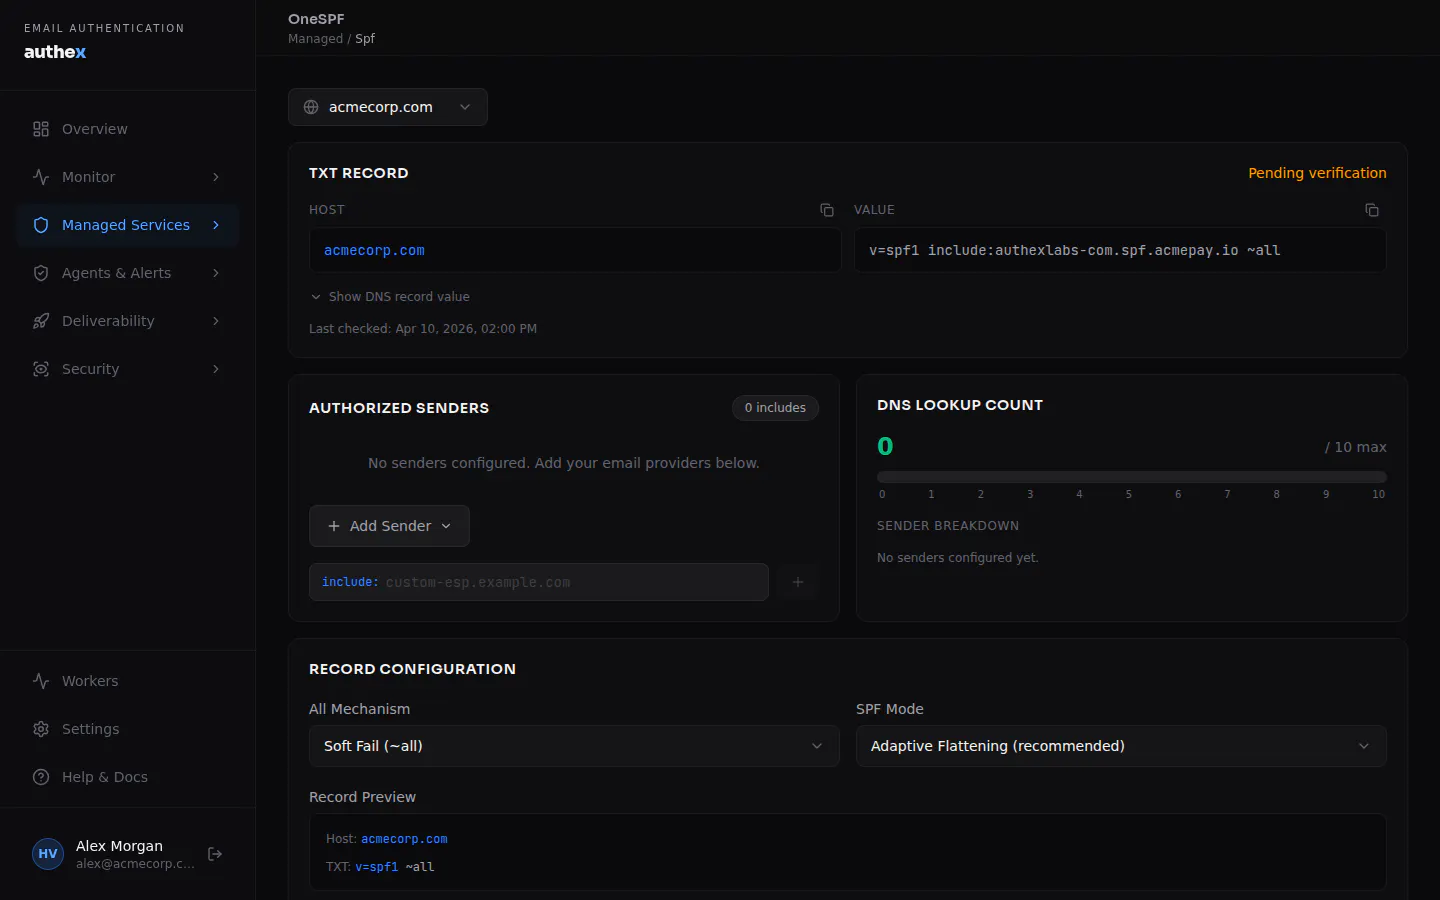Click the authex logo
This screenshot has height=900, width=1440.
[55, 52]
